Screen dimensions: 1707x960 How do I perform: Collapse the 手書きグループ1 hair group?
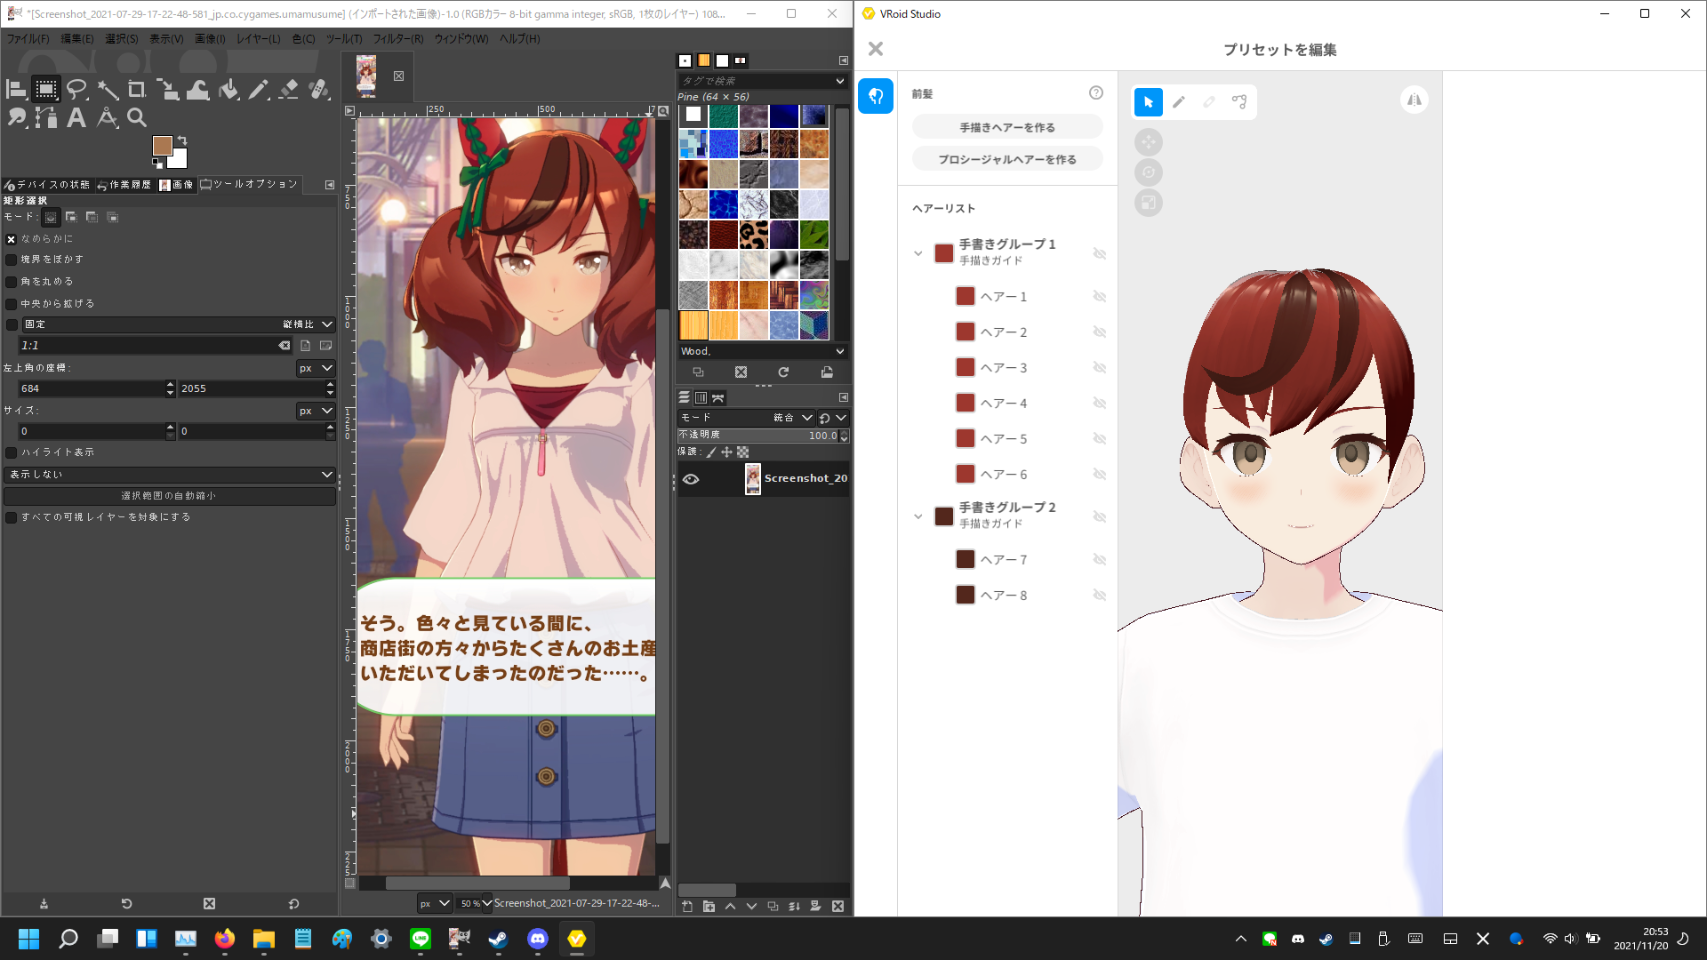918,253
